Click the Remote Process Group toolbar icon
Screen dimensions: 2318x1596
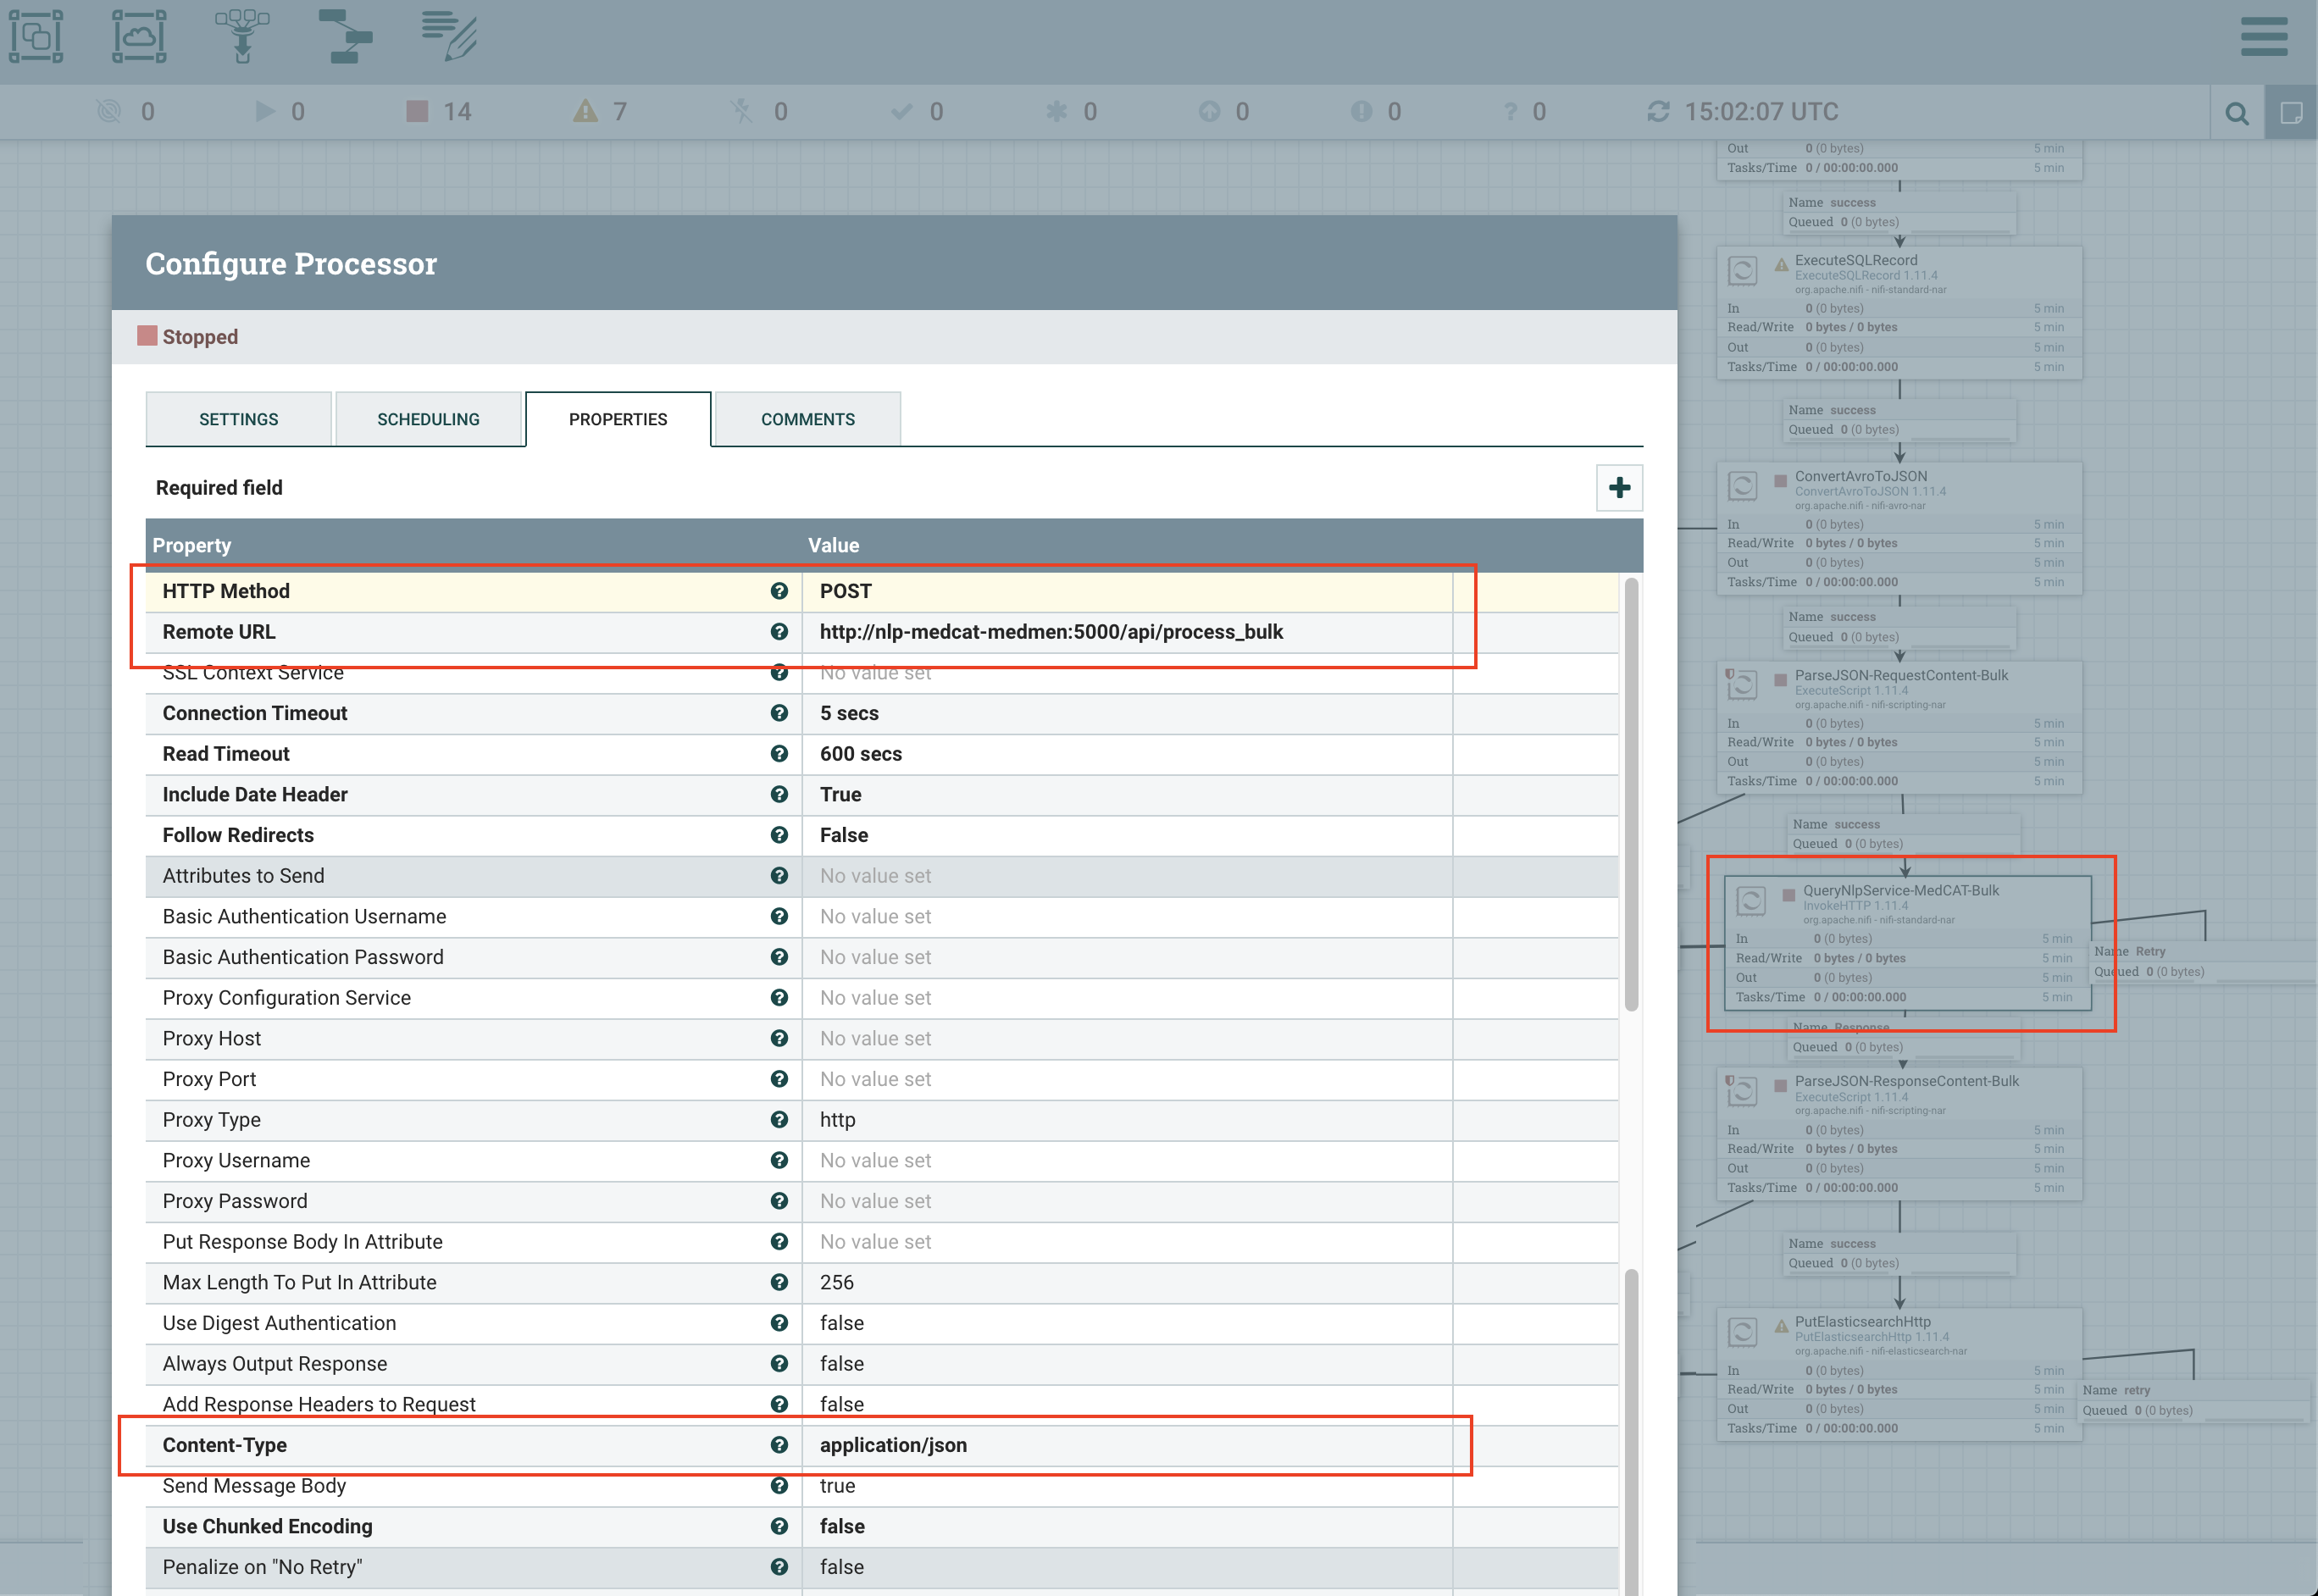(x=139, y=36)
